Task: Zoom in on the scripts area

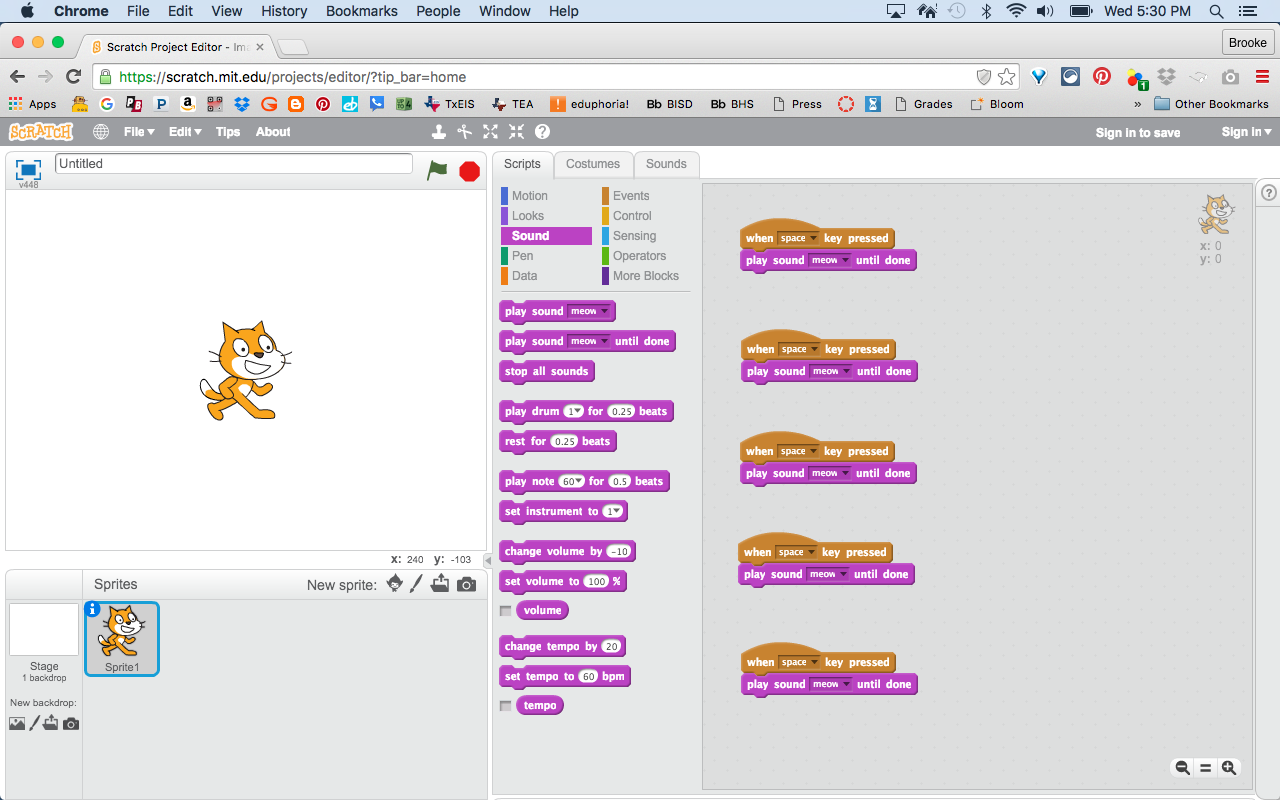Action: pos(1229,767)
